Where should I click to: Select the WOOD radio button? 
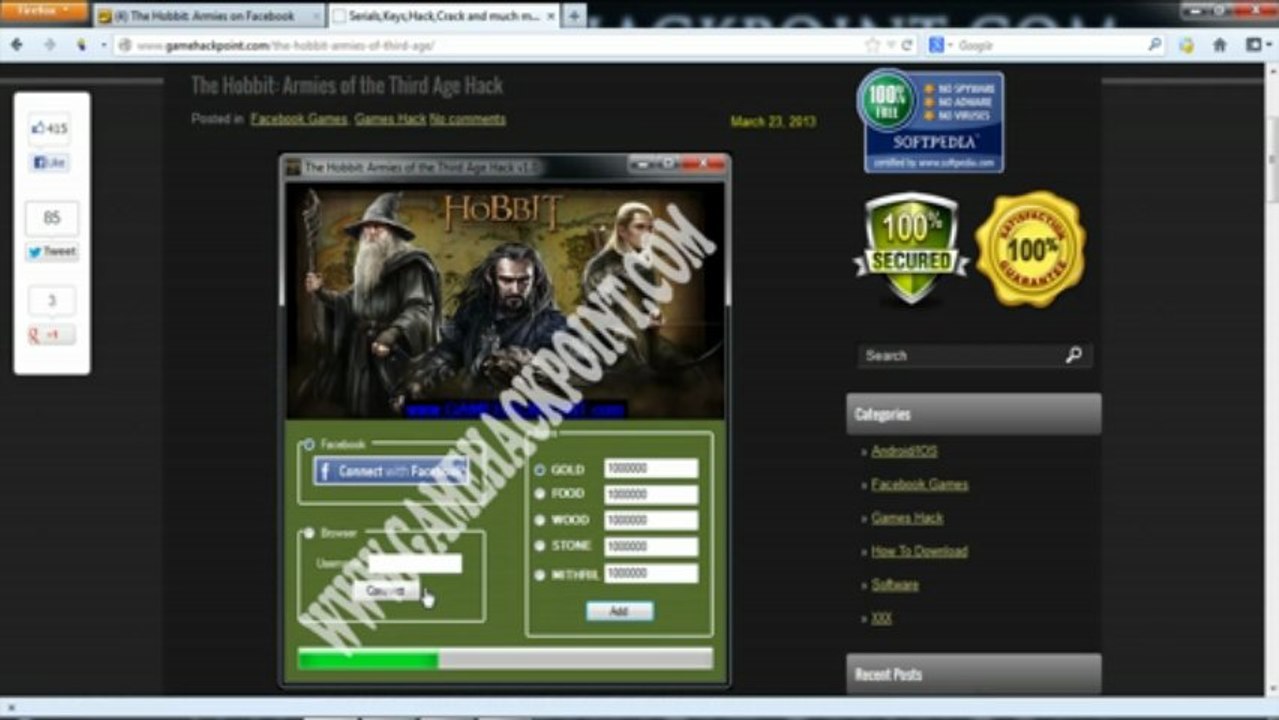[x=540, y=520]
